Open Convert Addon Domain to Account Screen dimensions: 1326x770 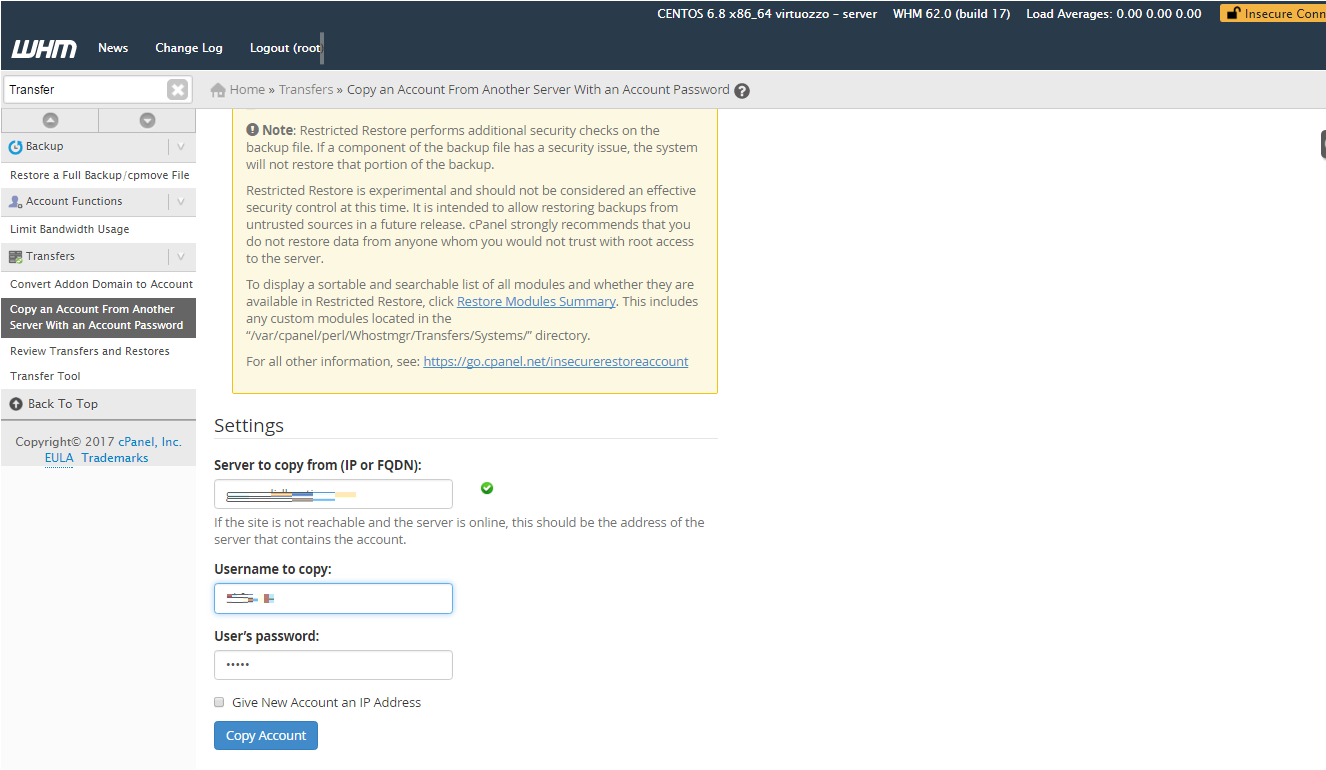(102, 284)
